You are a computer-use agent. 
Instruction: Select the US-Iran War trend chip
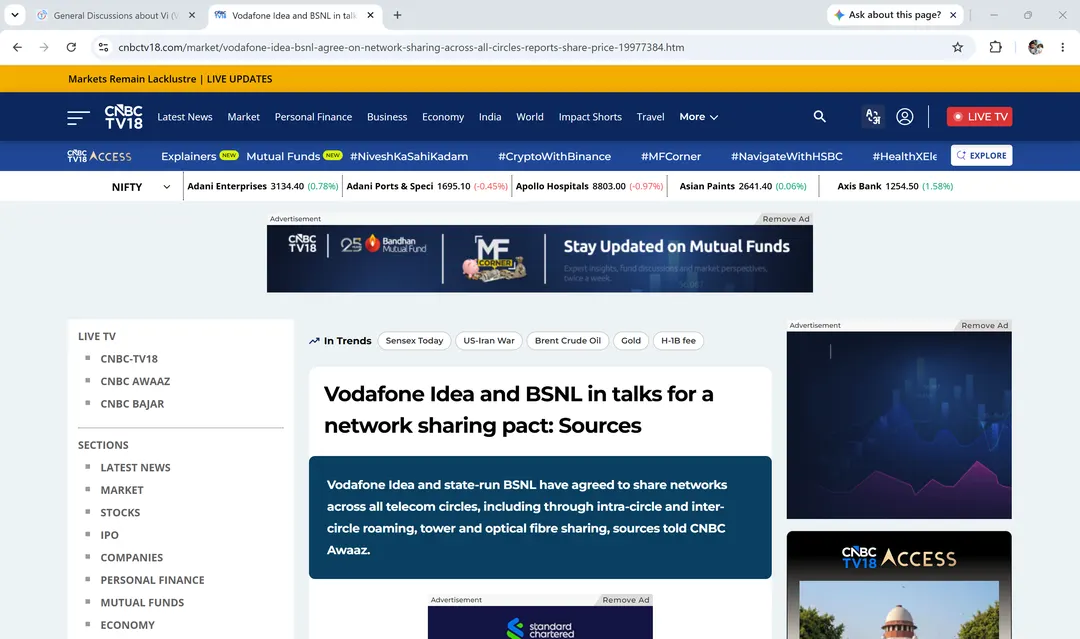click(x=489, y=341)
